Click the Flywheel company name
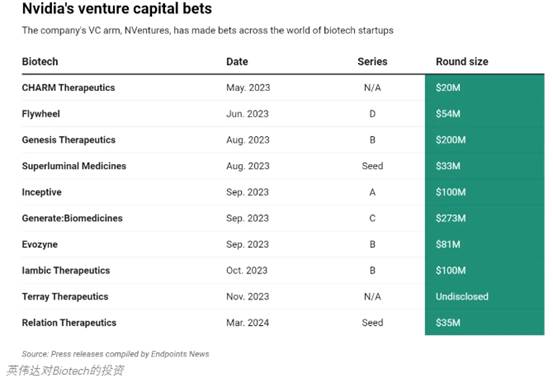Viewport: 553px width, 383px height. [x=41, y=114]
